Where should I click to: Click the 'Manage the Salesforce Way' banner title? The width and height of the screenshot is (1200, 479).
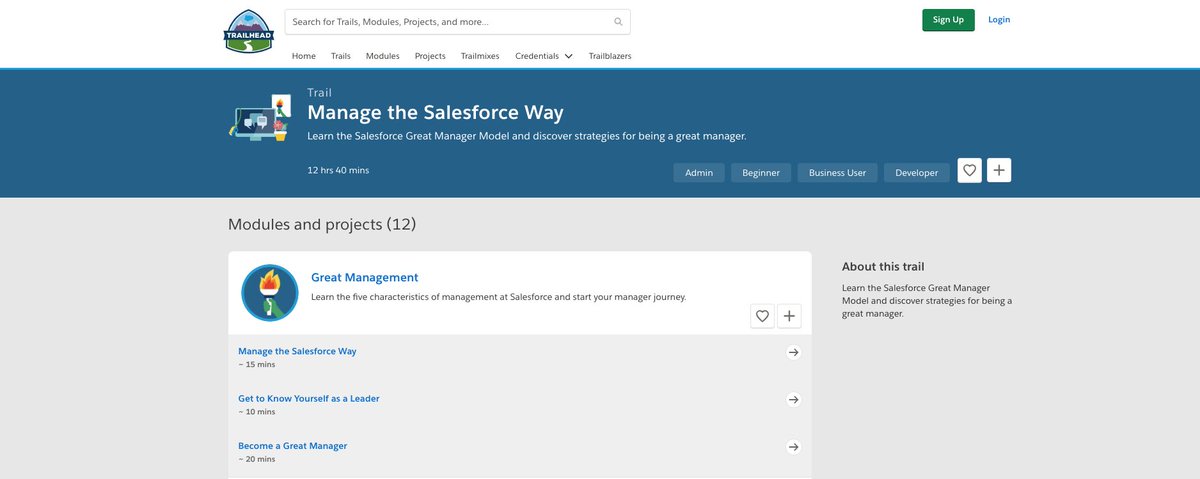pyautogui.click(x=435, y=113)
